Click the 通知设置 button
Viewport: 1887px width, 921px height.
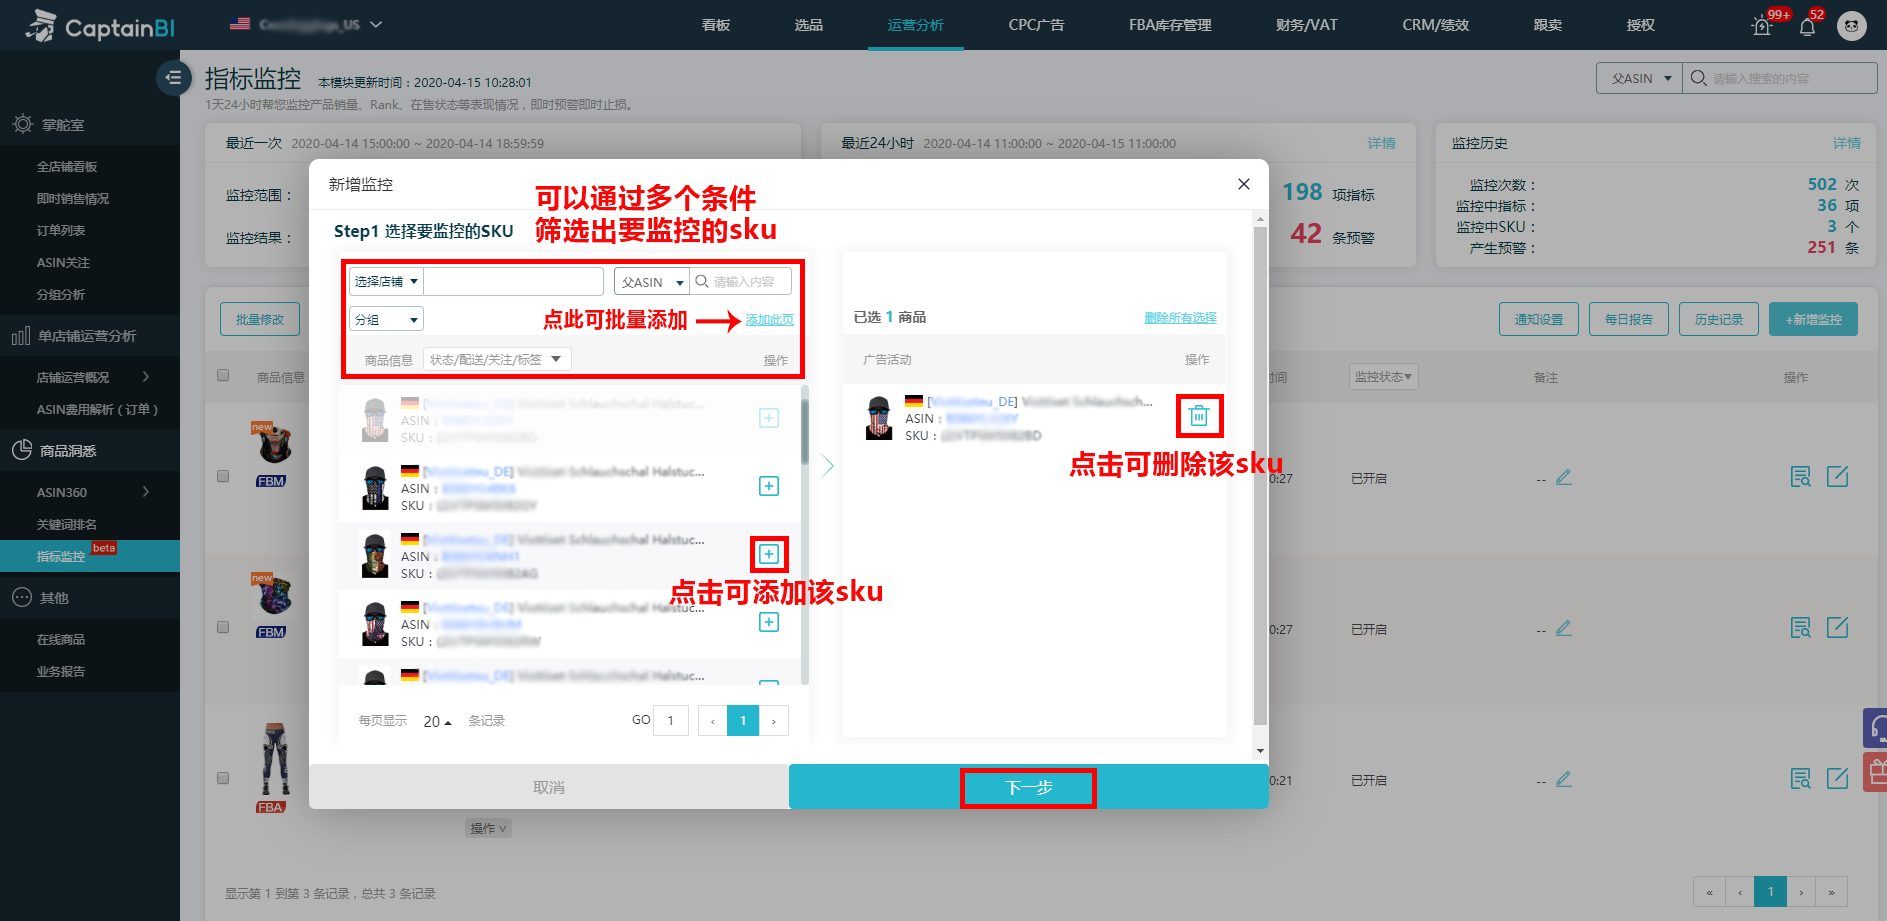coord(1539,319)
